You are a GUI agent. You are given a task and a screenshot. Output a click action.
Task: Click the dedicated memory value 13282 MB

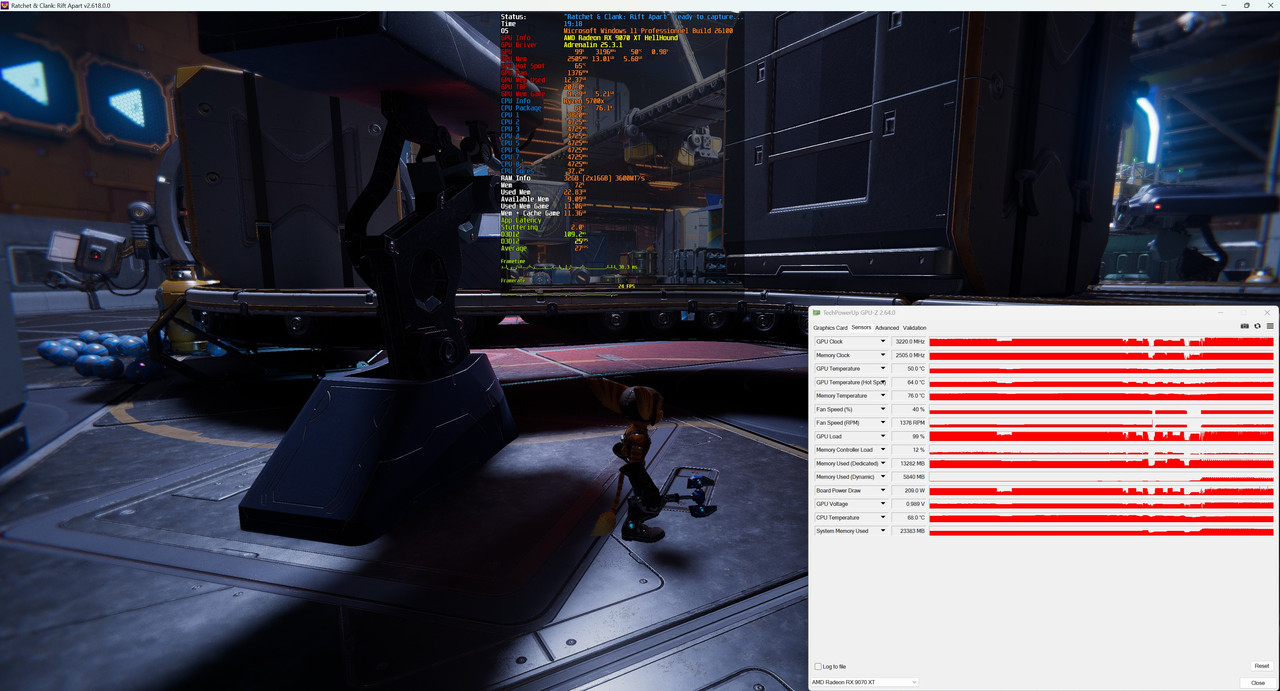[909, 463]
